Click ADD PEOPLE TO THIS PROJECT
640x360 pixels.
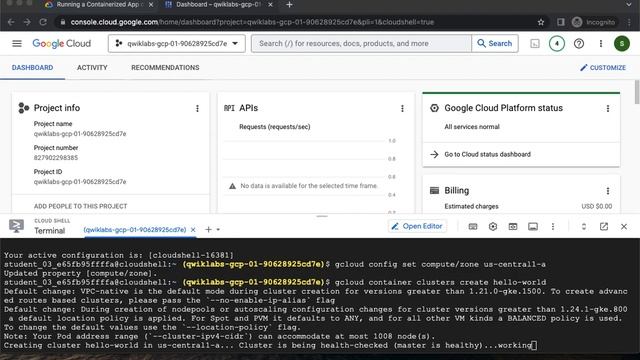point(80,206)
